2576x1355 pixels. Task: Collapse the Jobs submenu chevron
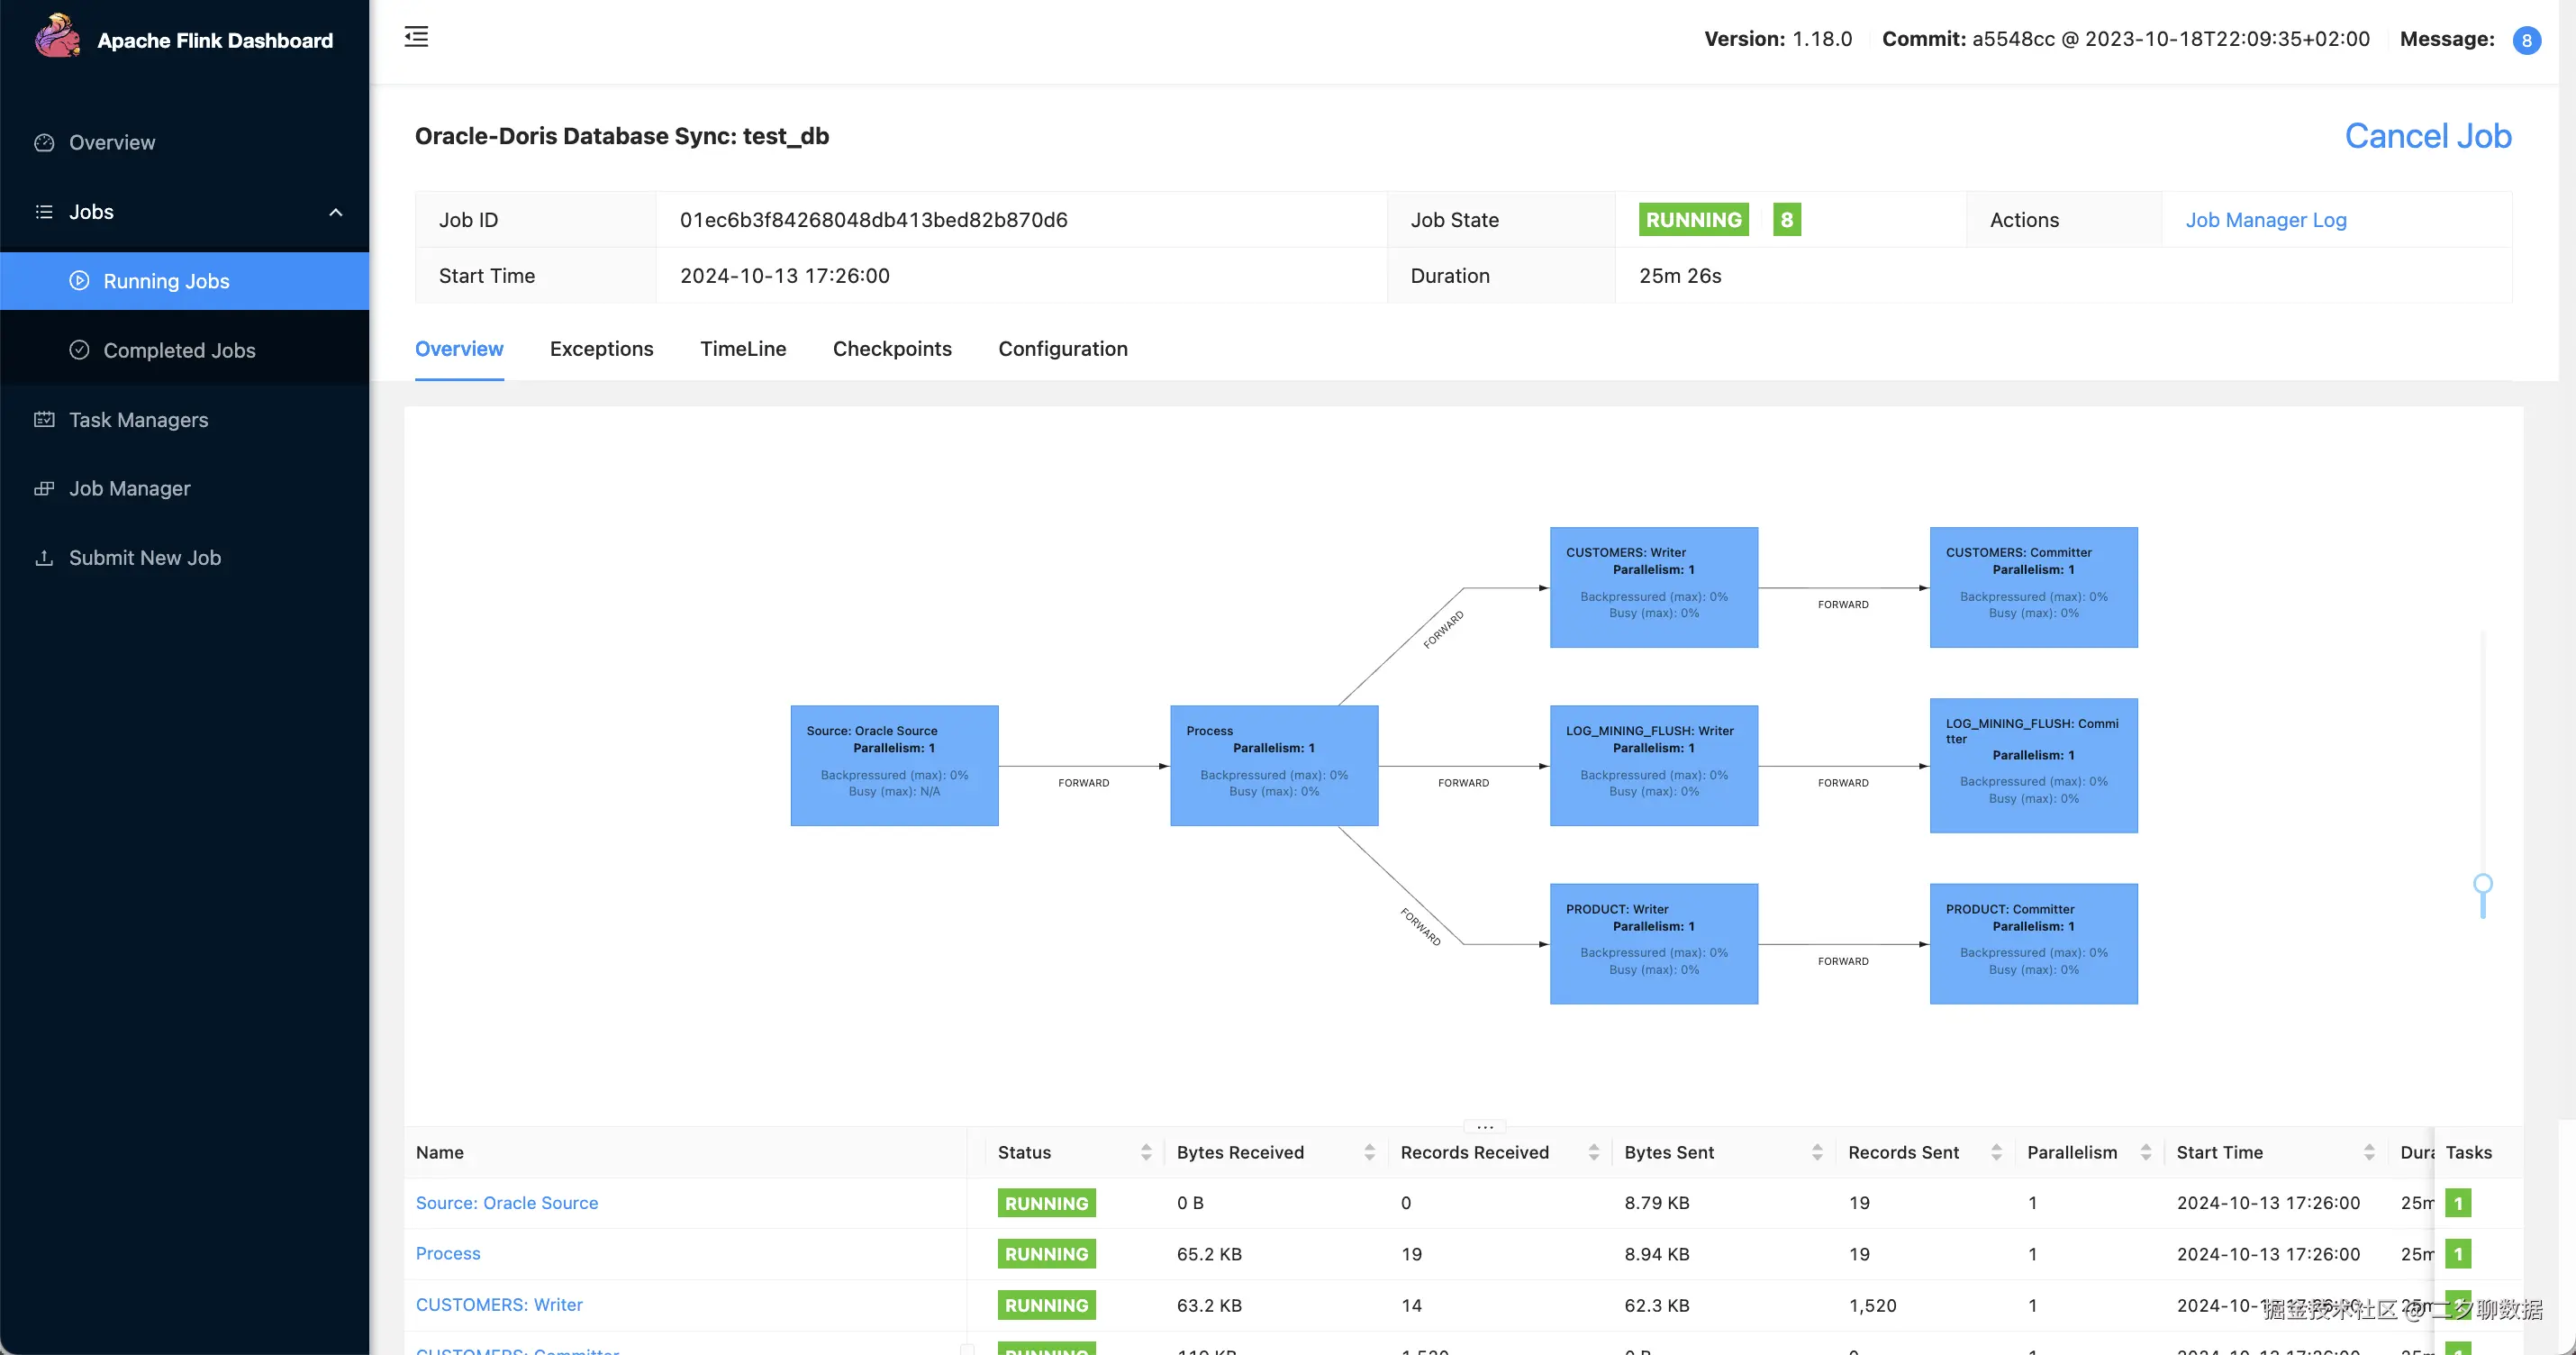(x=336, y=212)
